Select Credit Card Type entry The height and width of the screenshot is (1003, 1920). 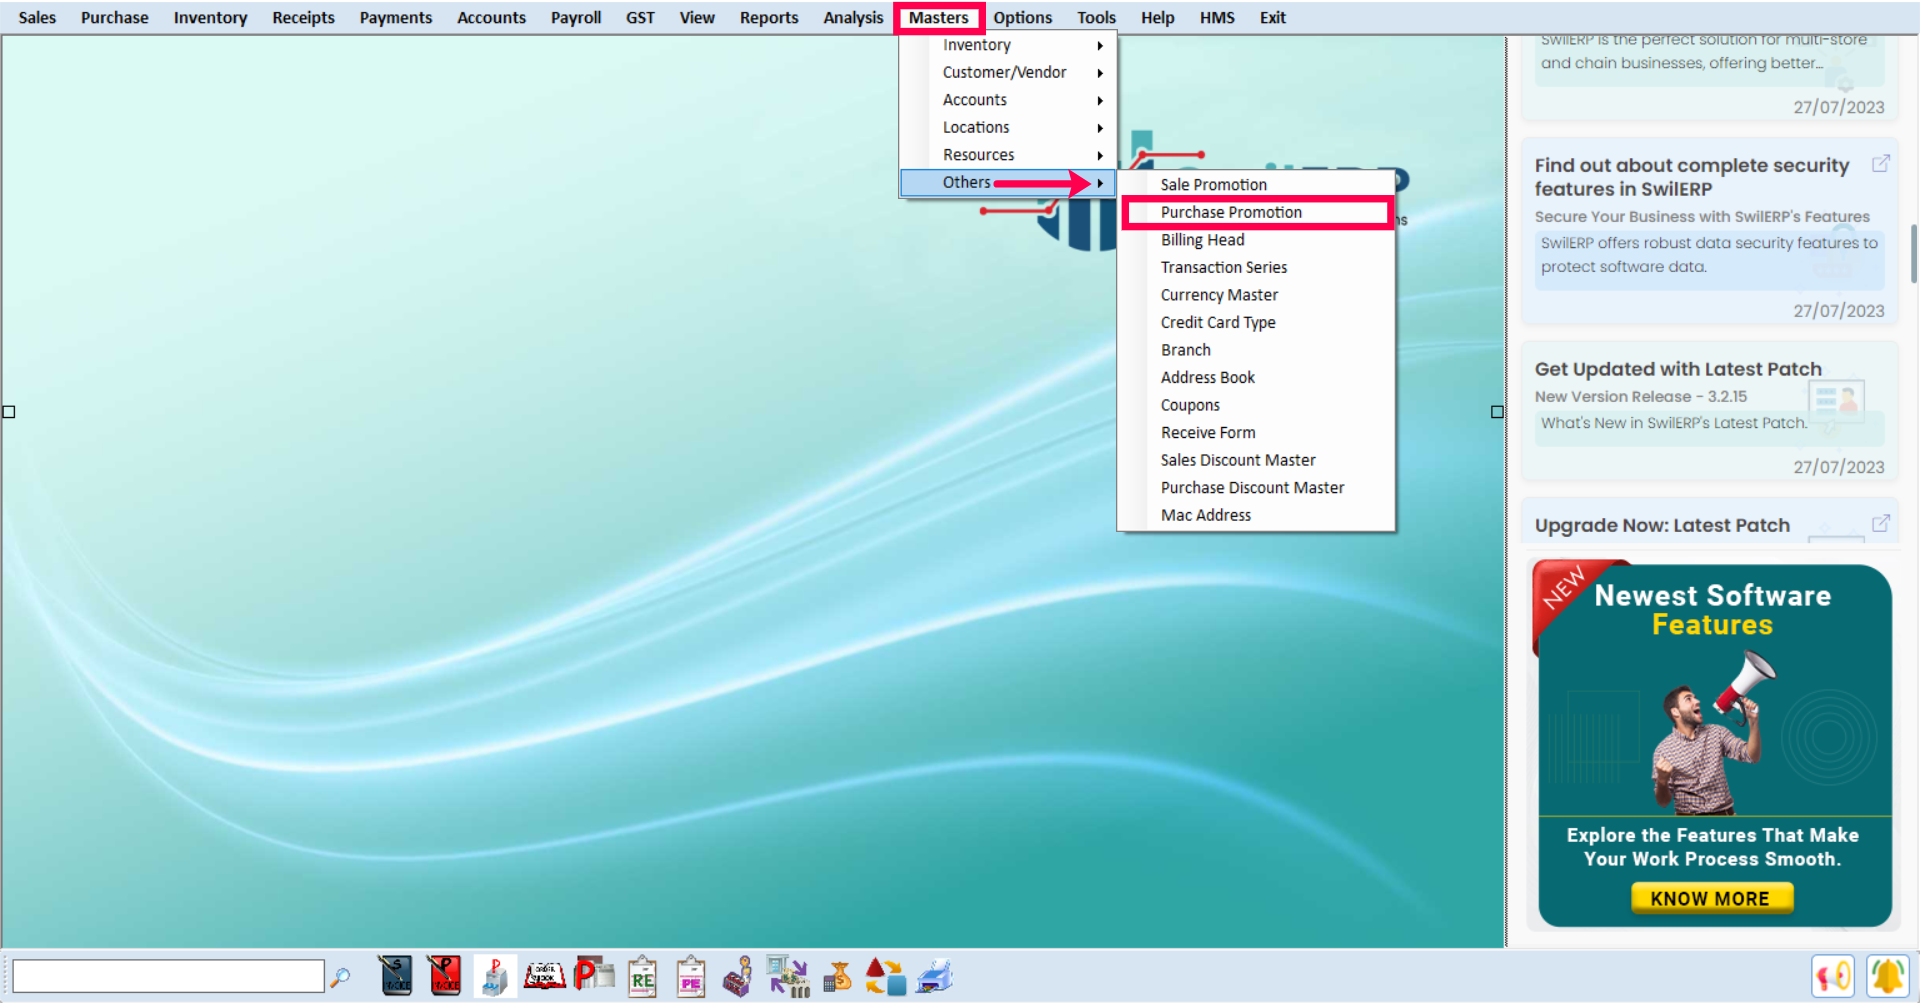point(1257,322)
